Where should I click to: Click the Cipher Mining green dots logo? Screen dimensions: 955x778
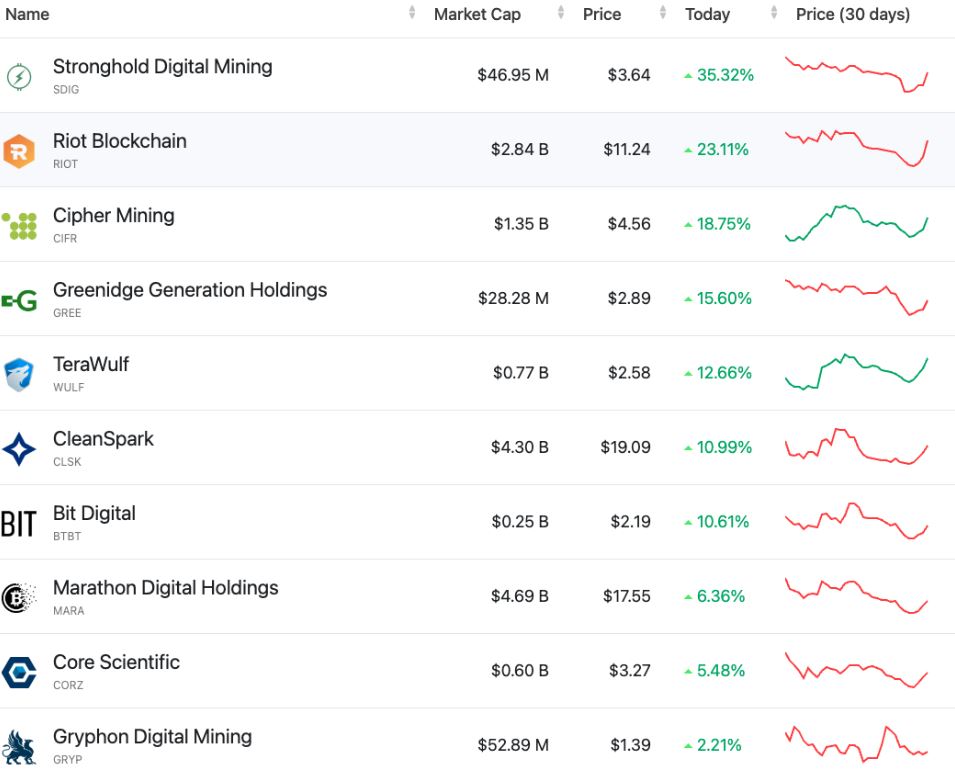pos(19,226)
